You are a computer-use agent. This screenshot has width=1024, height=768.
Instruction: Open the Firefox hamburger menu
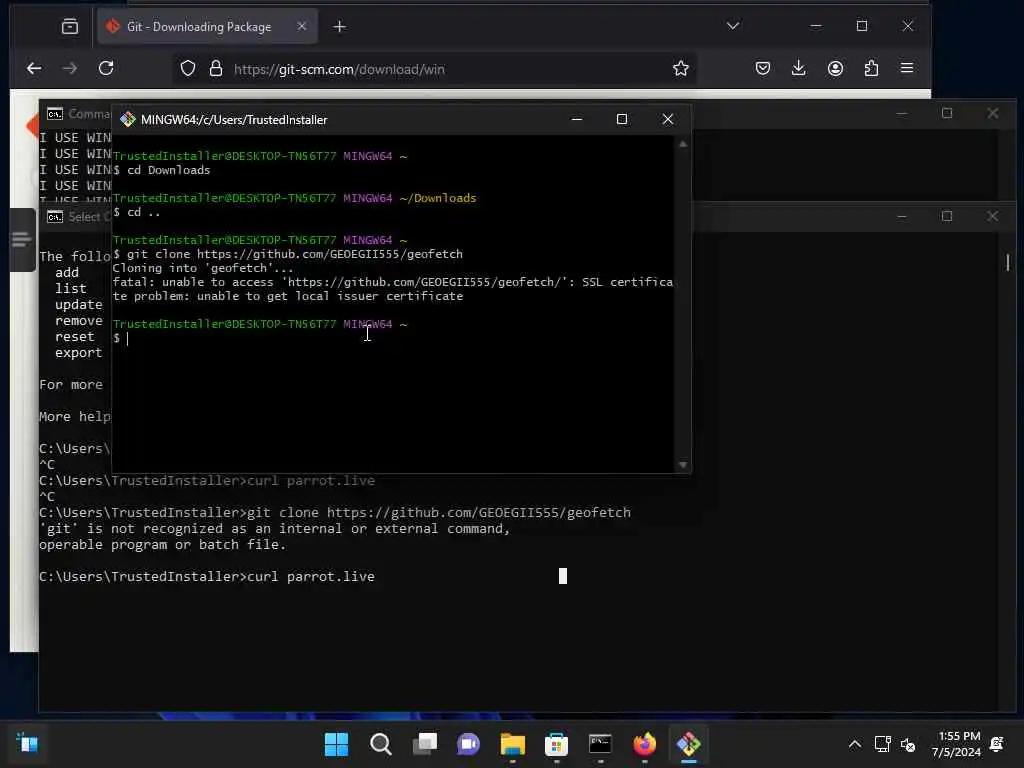pyautogui.click(x=907, y=68)
